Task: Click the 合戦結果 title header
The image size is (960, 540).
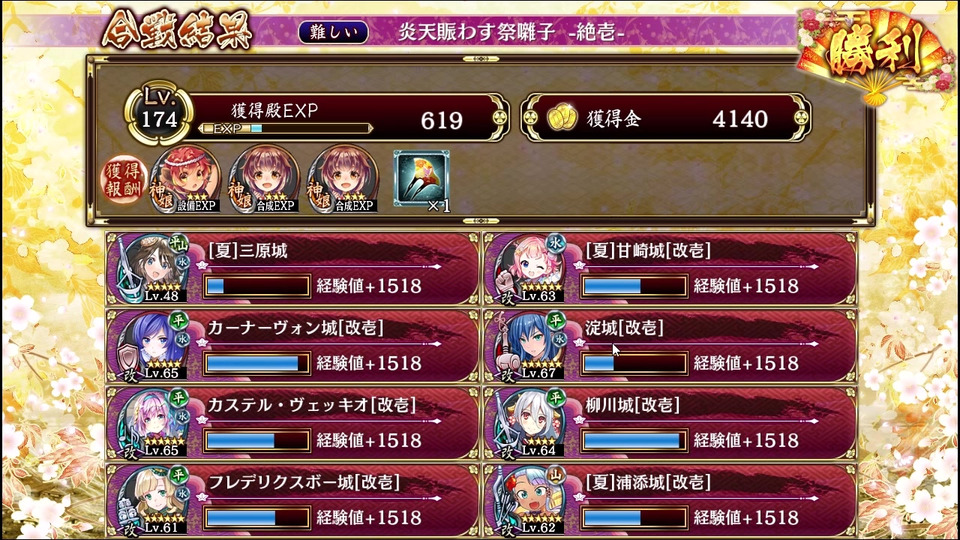Action: 177,30
